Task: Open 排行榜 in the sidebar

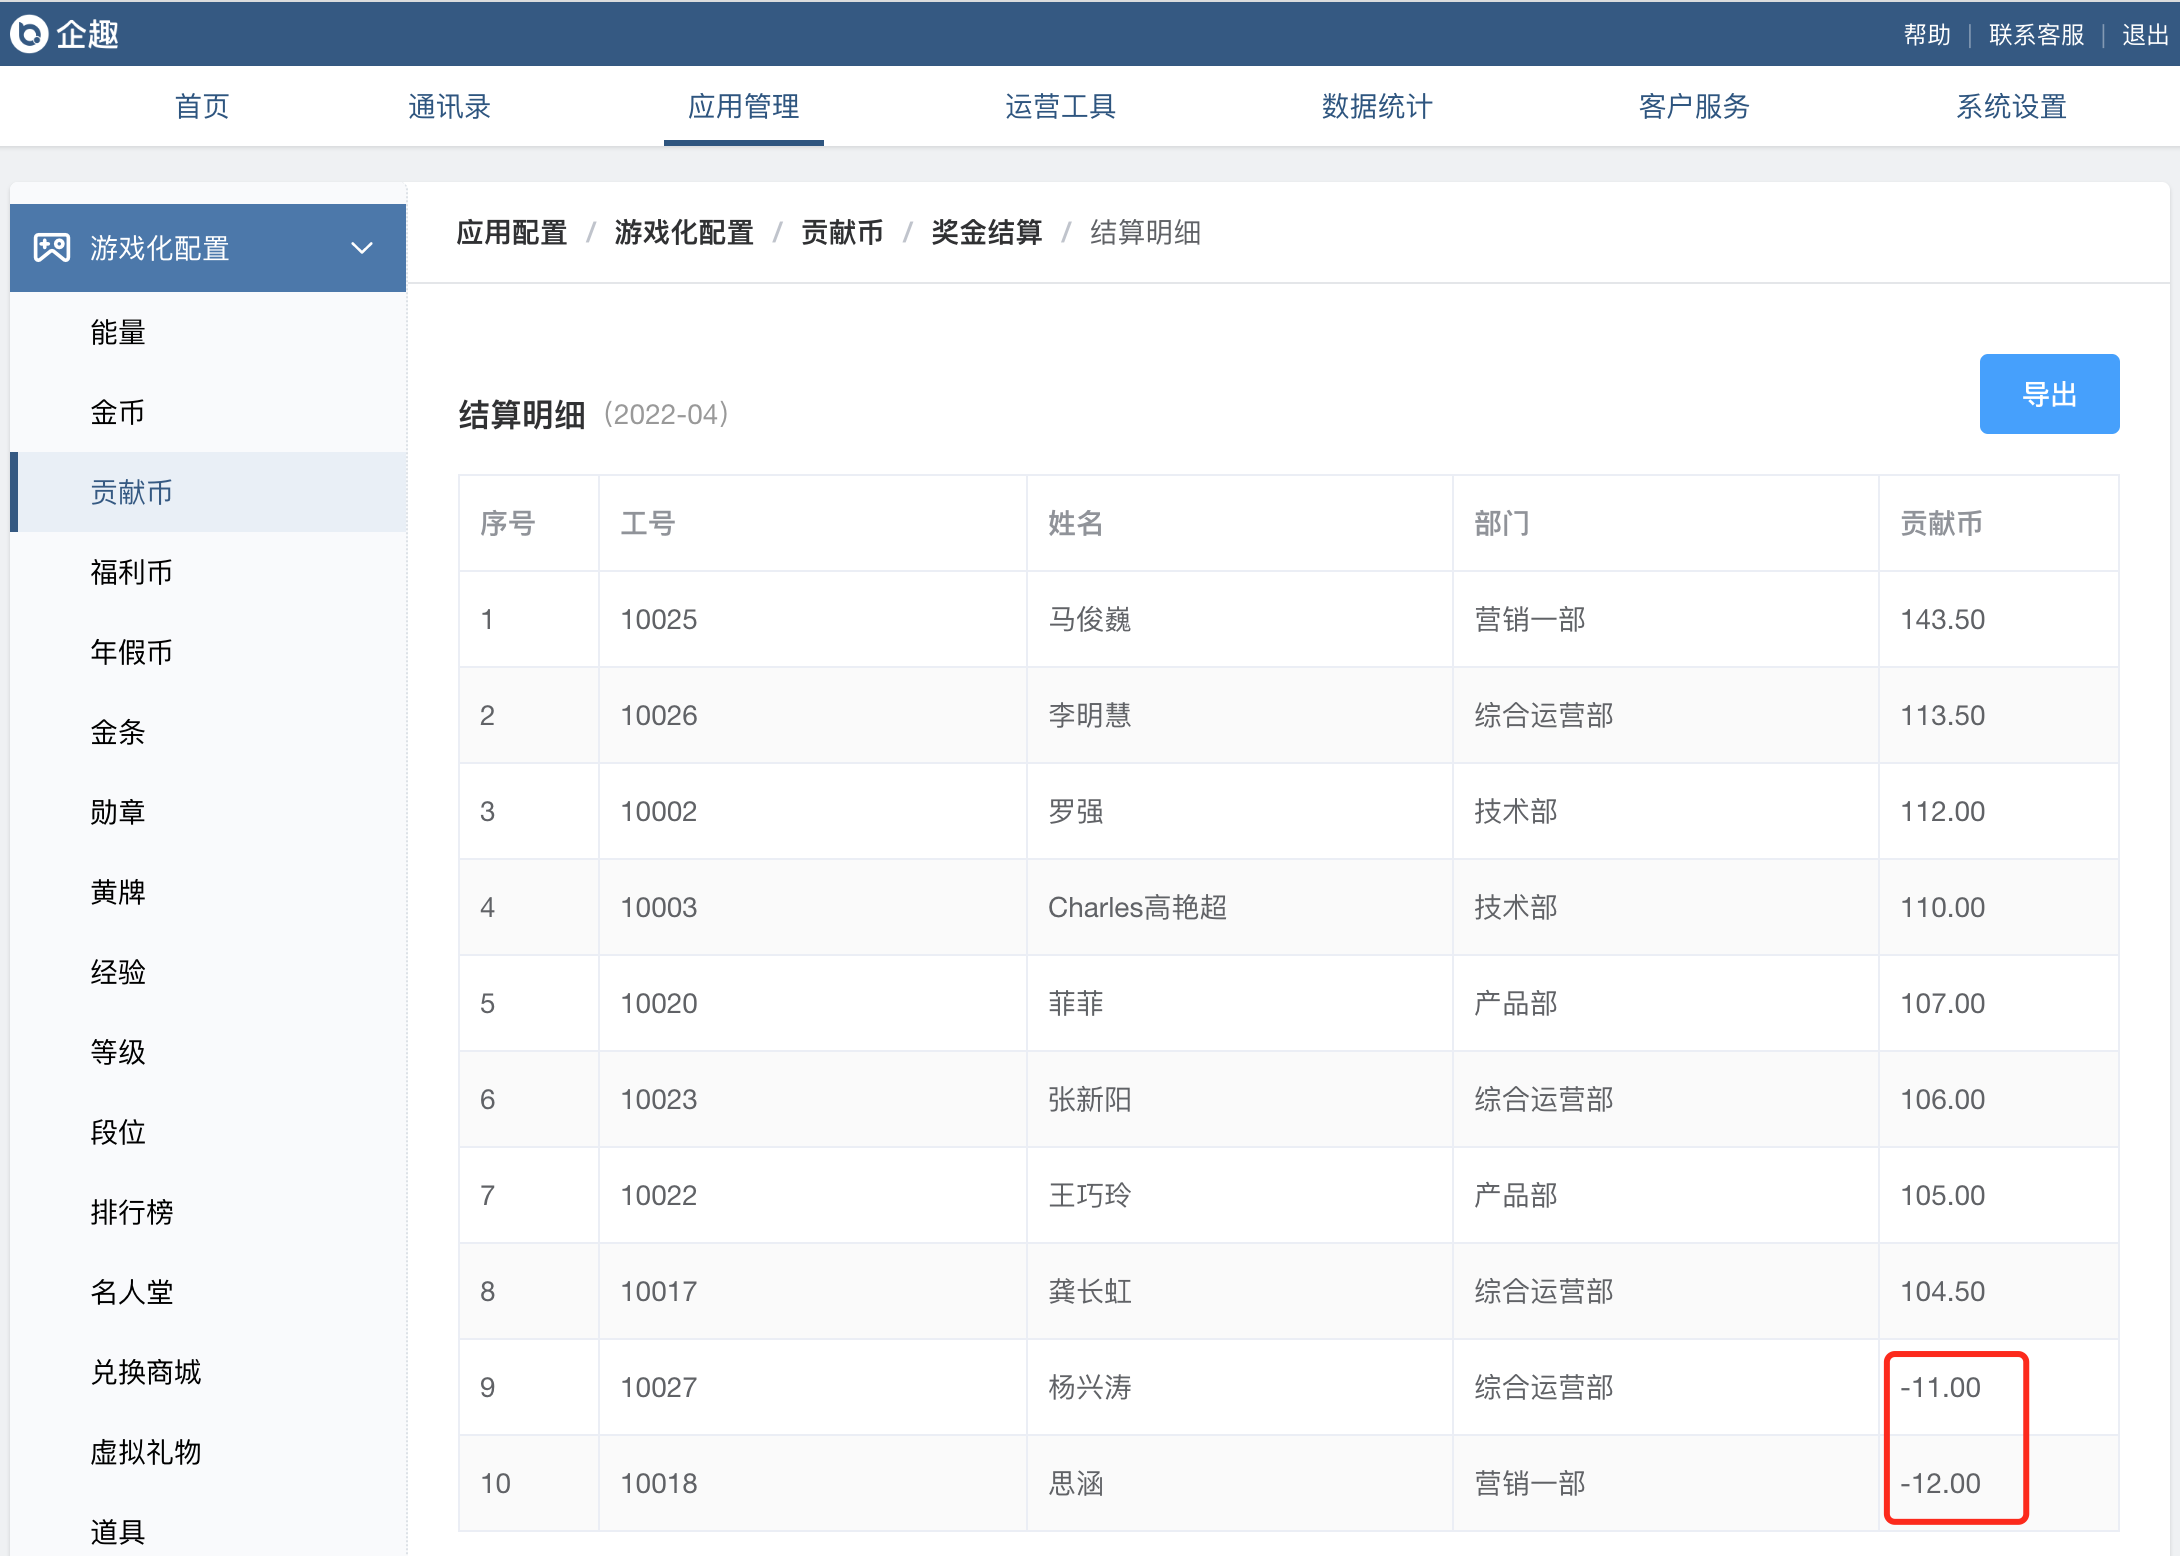Action: click(208, 1212)
